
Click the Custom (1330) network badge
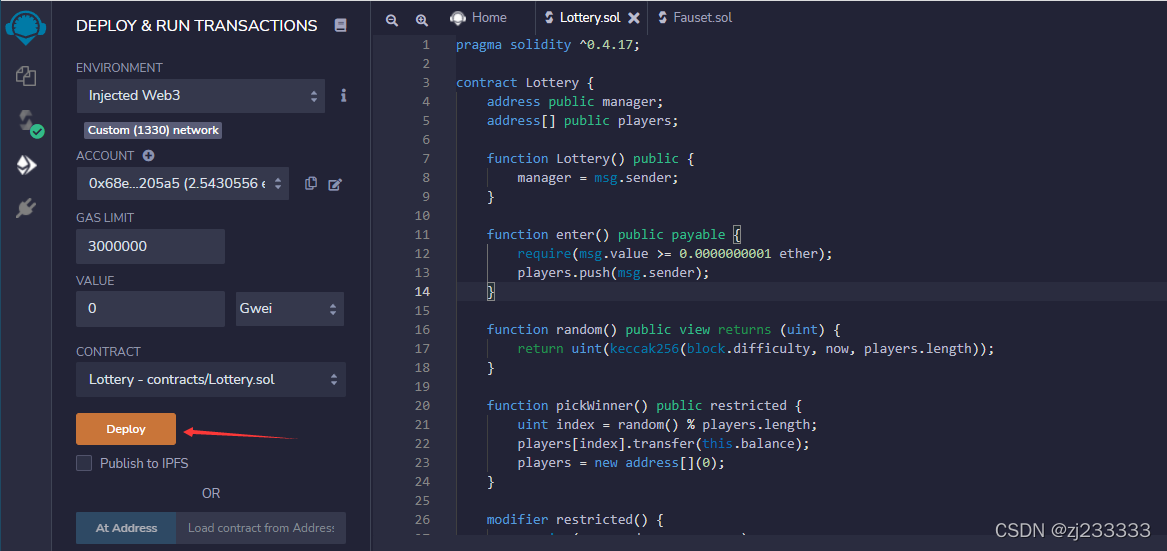(x=153, y=130)
